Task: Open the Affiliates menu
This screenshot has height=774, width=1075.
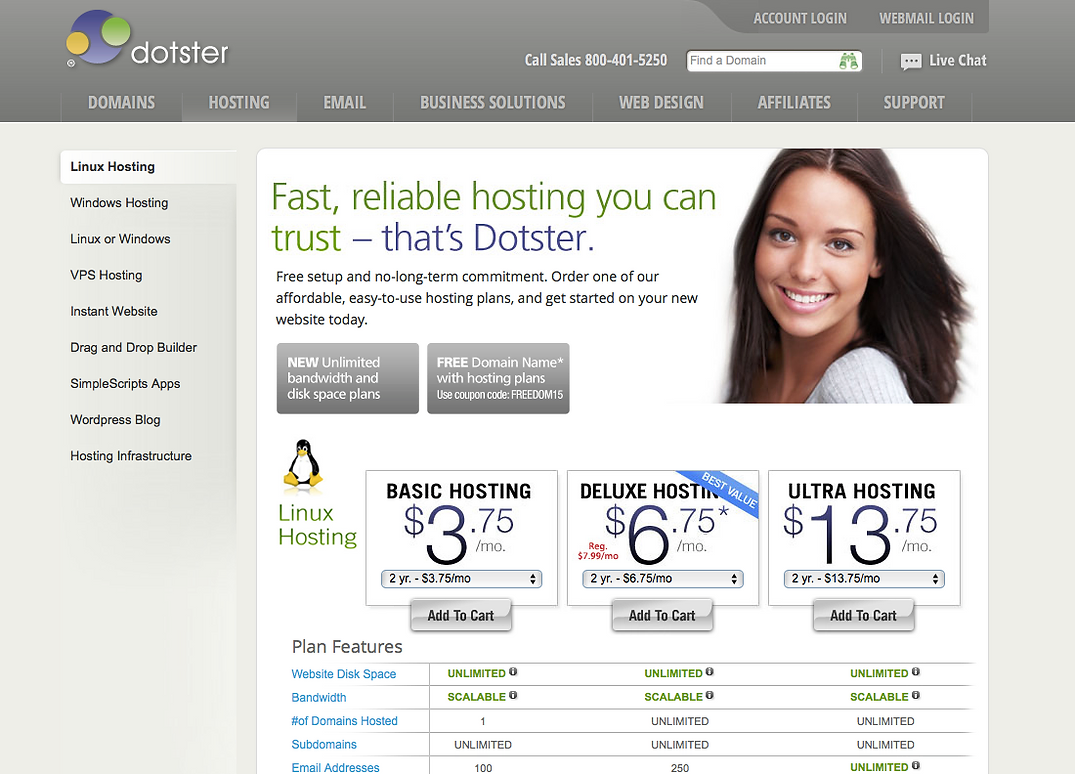Action: click(x=794, y=103)
